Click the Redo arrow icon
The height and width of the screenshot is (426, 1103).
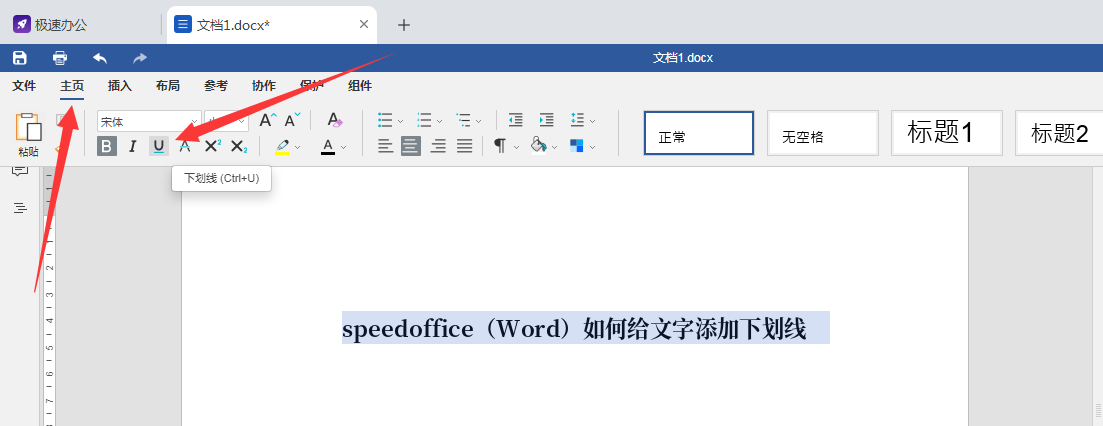(x=140, y=58)
